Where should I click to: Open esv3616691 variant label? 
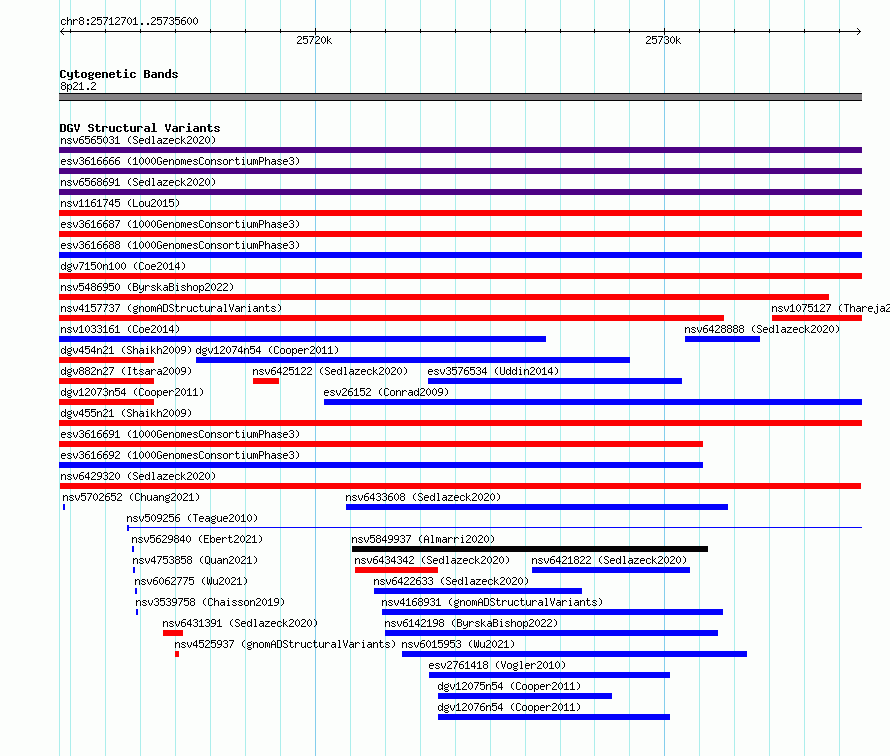click(180, 434)
